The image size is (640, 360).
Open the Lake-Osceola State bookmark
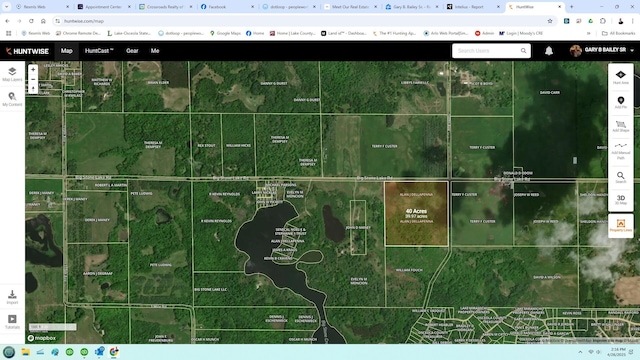(x=129, y=33)
